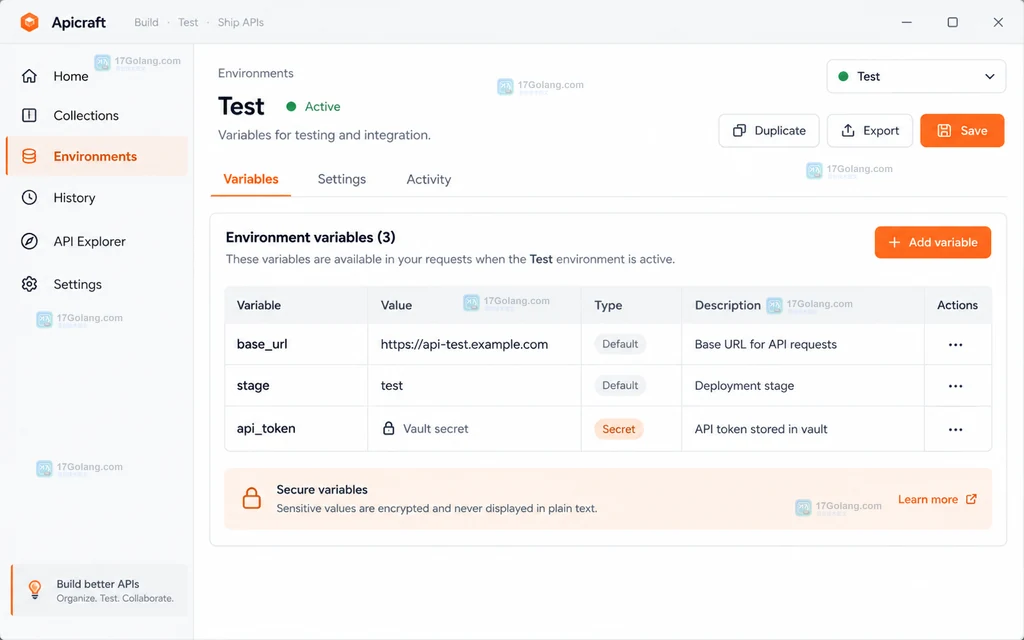Screen dimensions: 1024x640
Task: Select the Collections sidebar icon
Action: (29, 116)
